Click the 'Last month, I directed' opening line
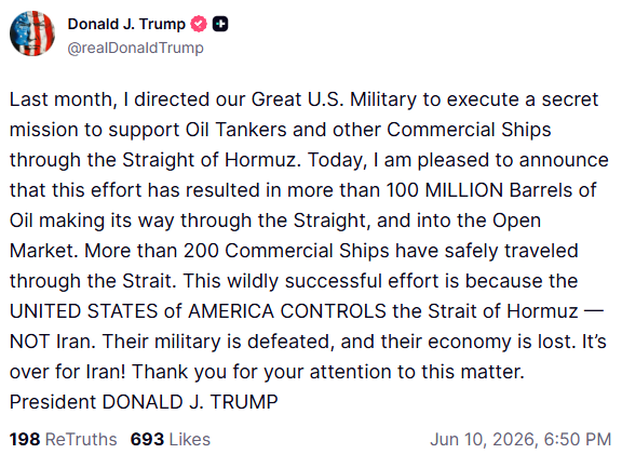Screen dimensions: 622x454 [108, 100]
